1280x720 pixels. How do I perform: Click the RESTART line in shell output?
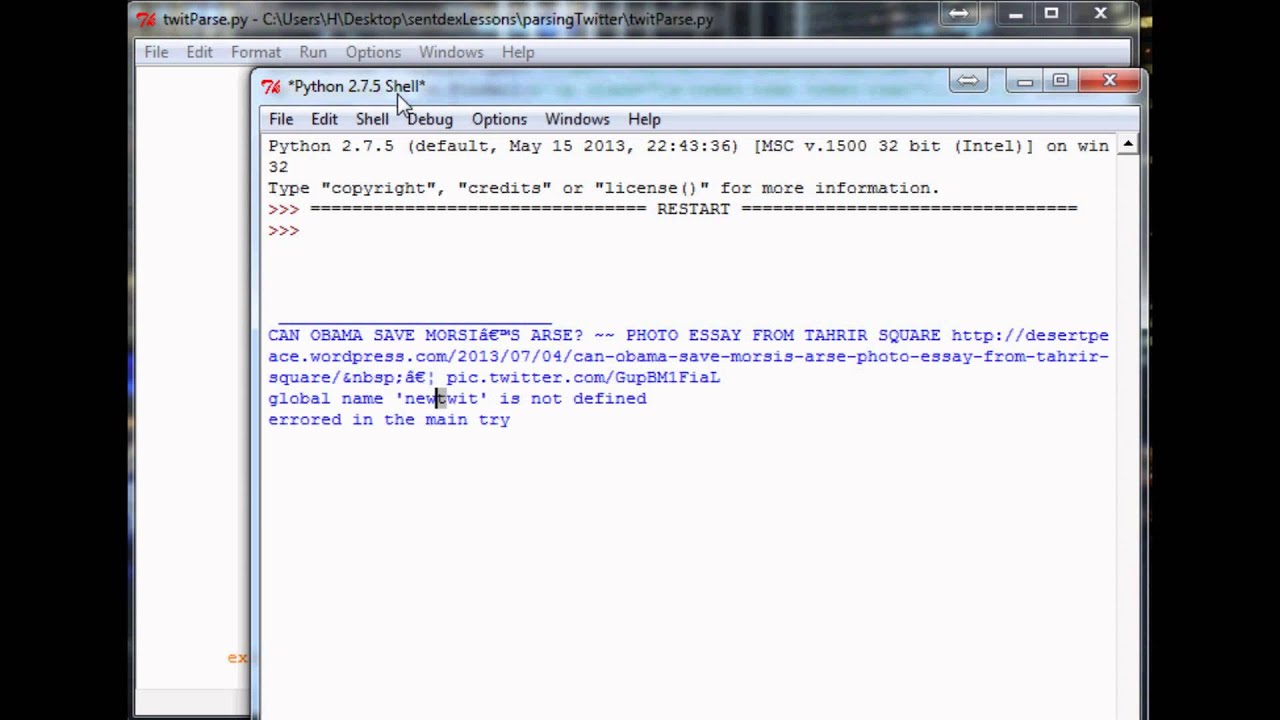point(673,209)
